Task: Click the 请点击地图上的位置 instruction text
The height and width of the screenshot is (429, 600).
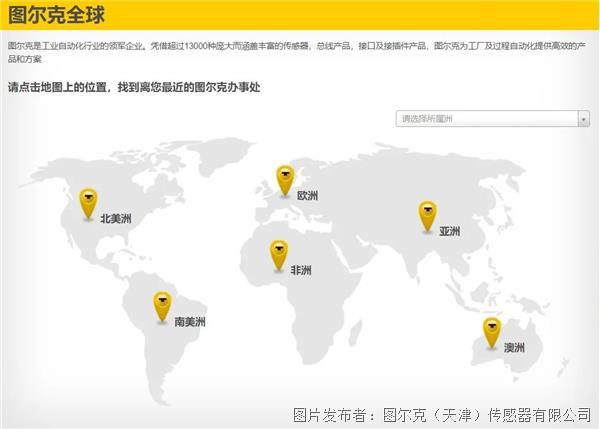Action: [x=134, y=87]
